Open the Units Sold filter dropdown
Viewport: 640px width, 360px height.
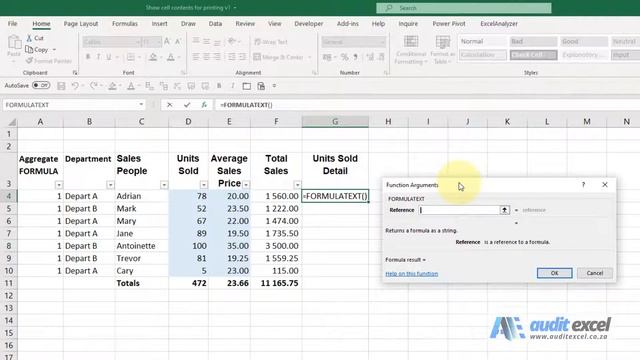(x=204, y=185)
